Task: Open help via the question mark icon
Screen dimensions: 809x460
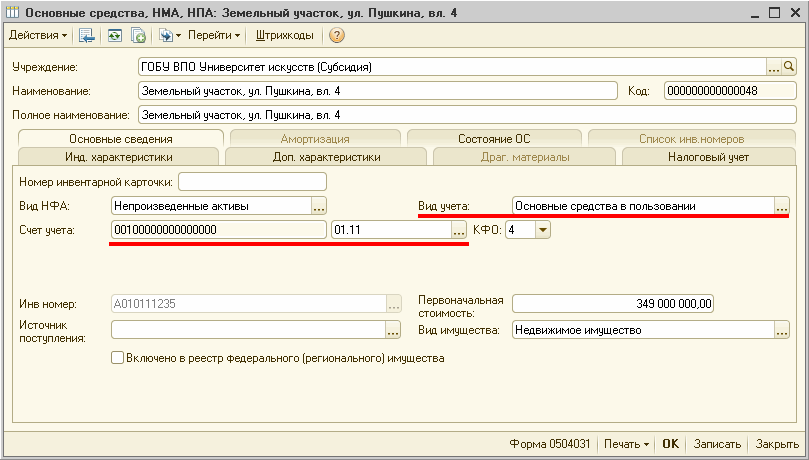Action: click(337, 35)
